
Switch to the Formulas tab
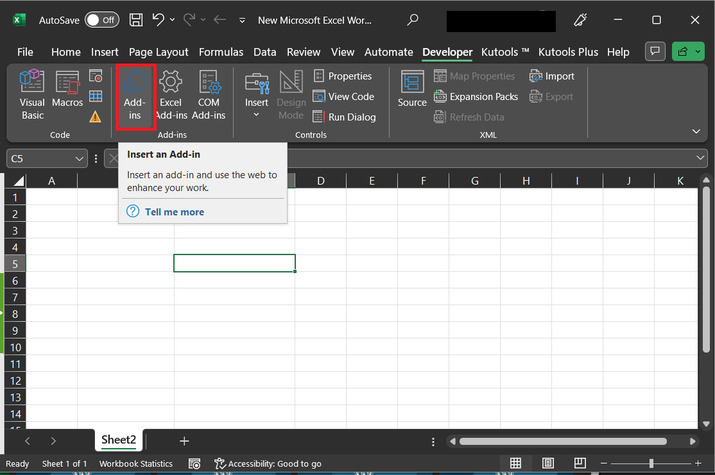pos(220,52)
